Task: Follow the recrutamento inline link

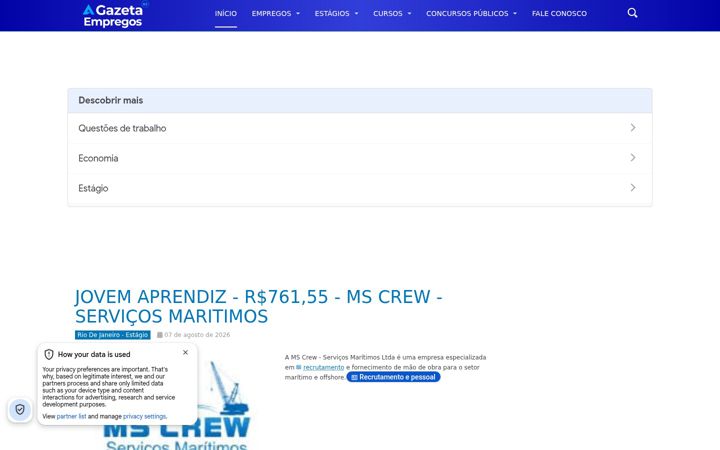Action: coord(323,367)
